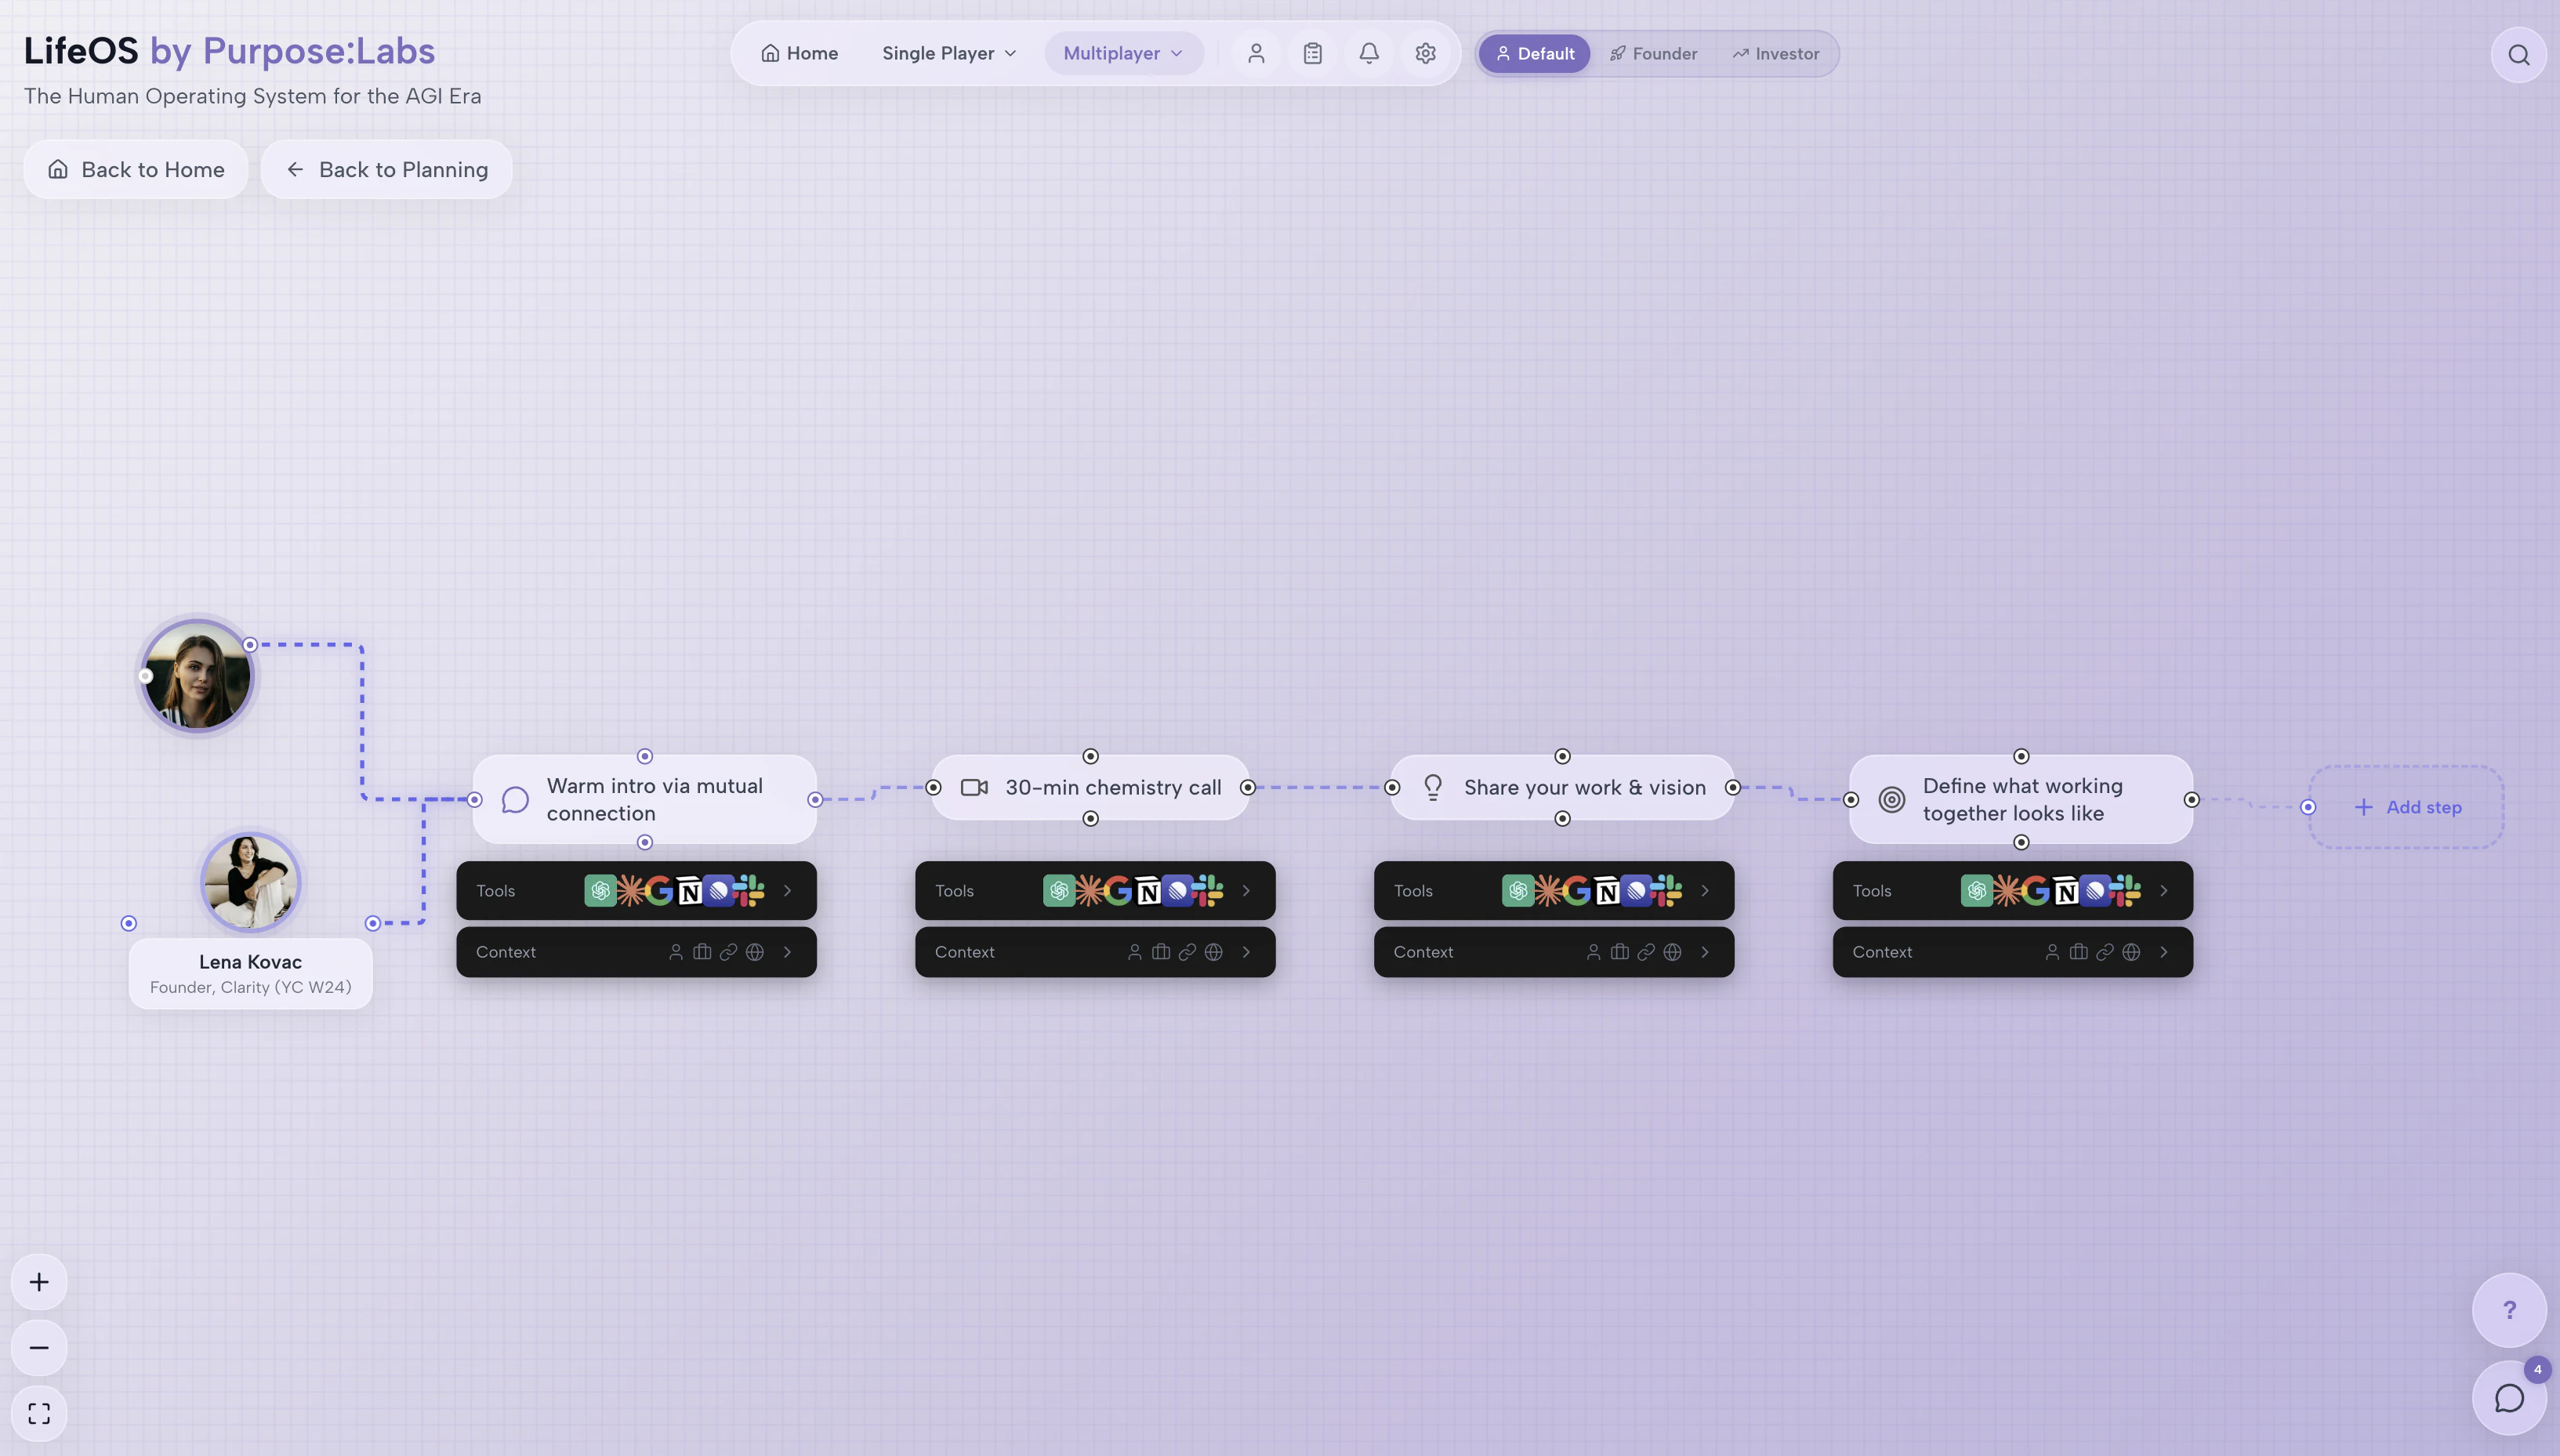
Task: Switch to the Founder persona
Action: (x=1653, y=53)
